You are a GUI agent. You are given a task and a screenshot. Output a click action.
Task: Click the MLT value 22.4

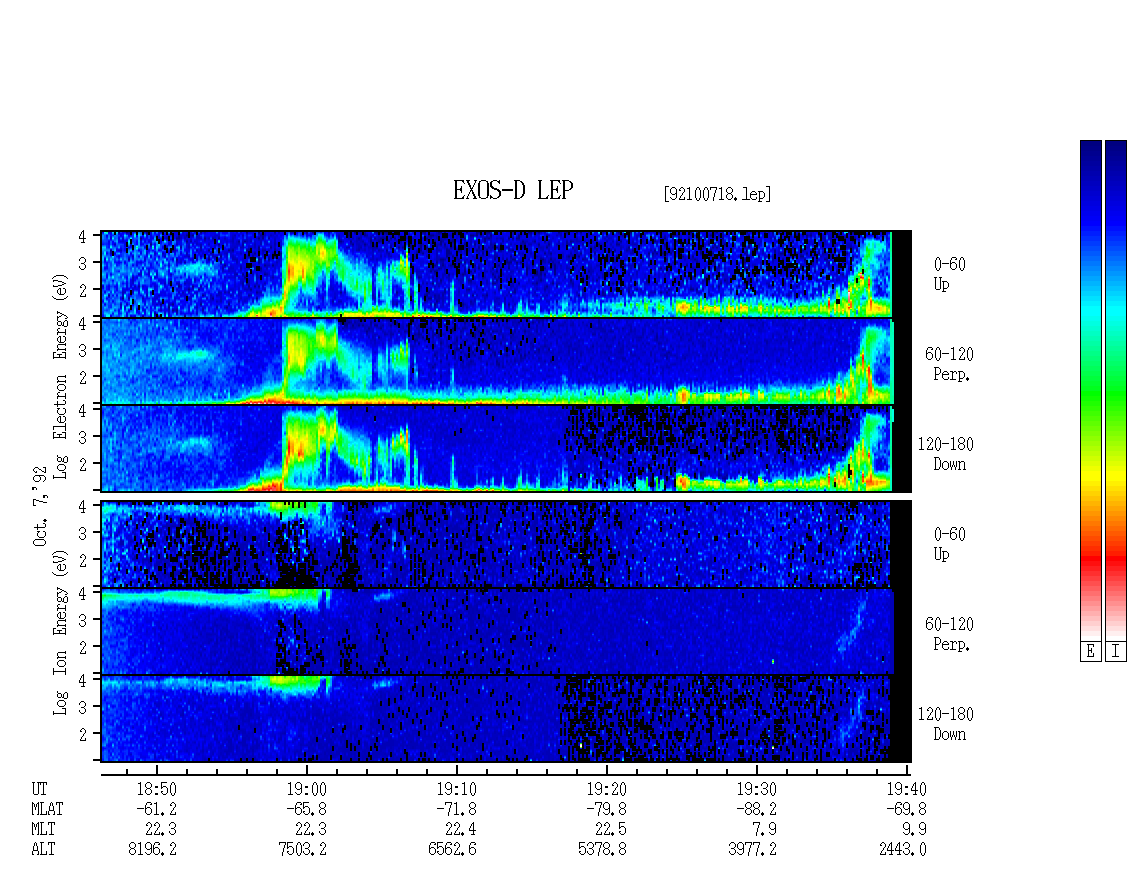tap(461, 830)
